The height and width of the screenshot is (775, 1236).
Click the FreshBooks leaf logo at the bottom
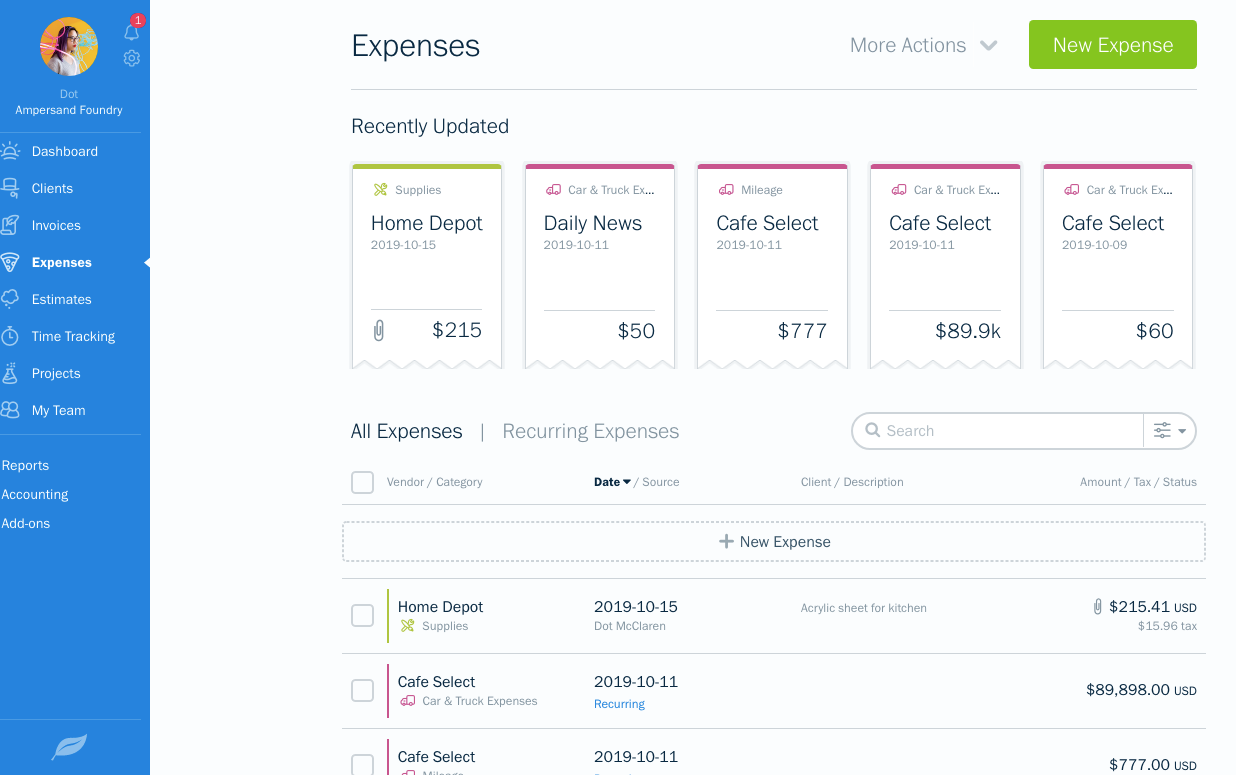tap(69, 746)
